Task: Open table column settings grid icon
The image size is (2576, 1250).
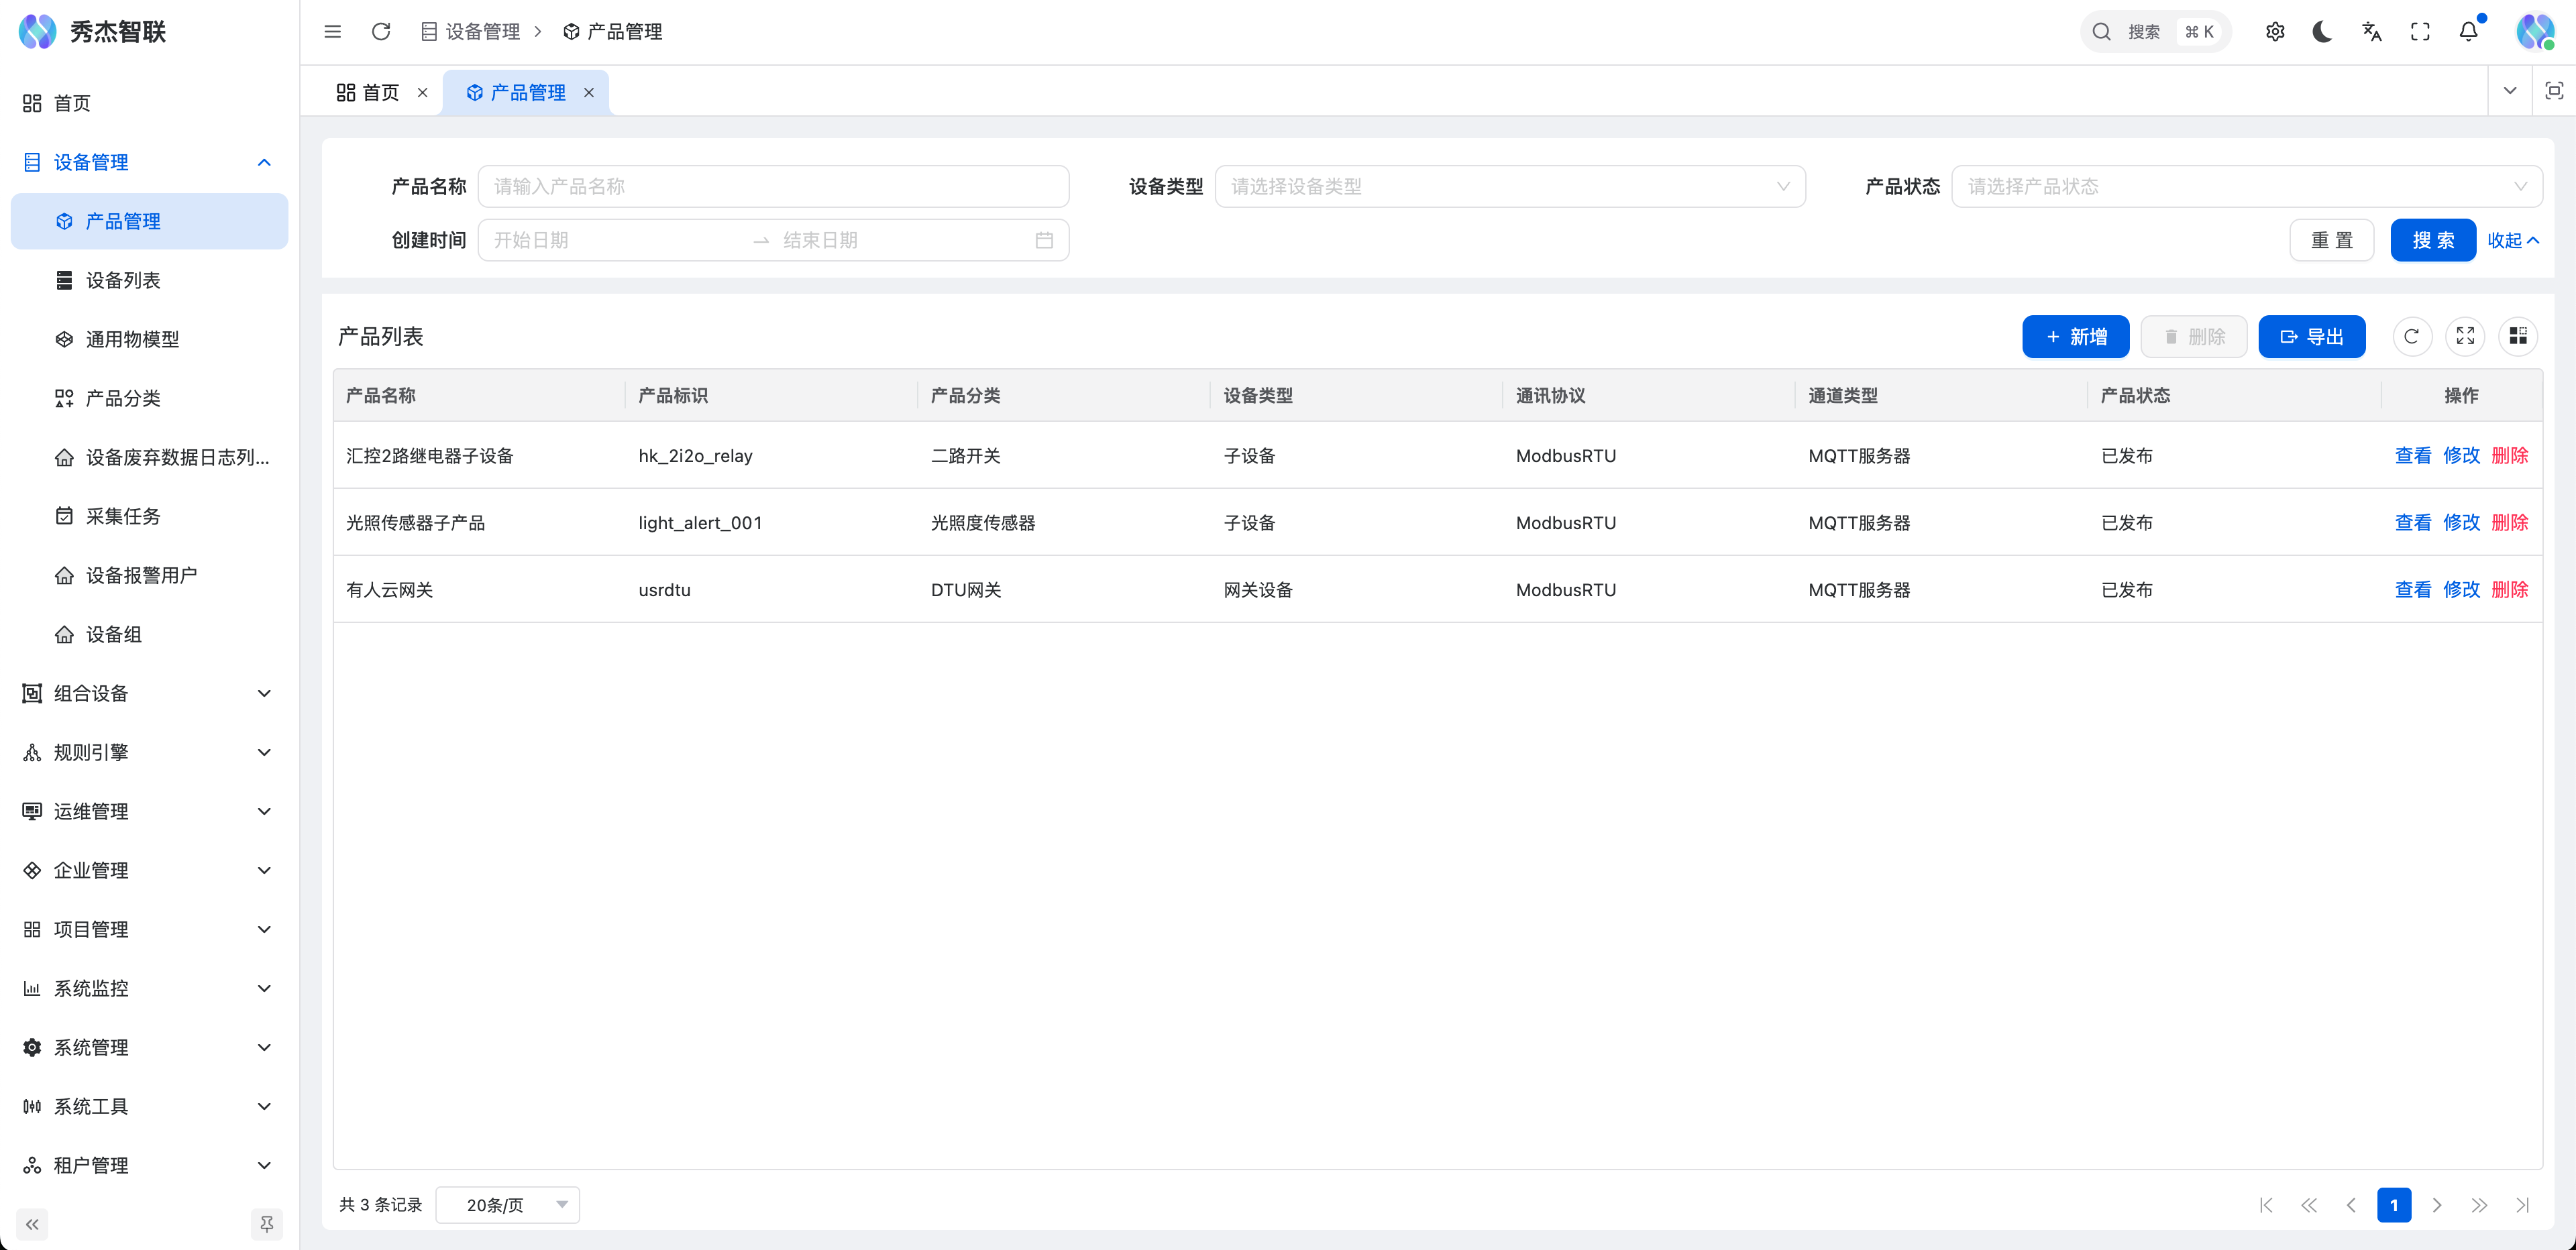Action: click(x=2517, y=336)
